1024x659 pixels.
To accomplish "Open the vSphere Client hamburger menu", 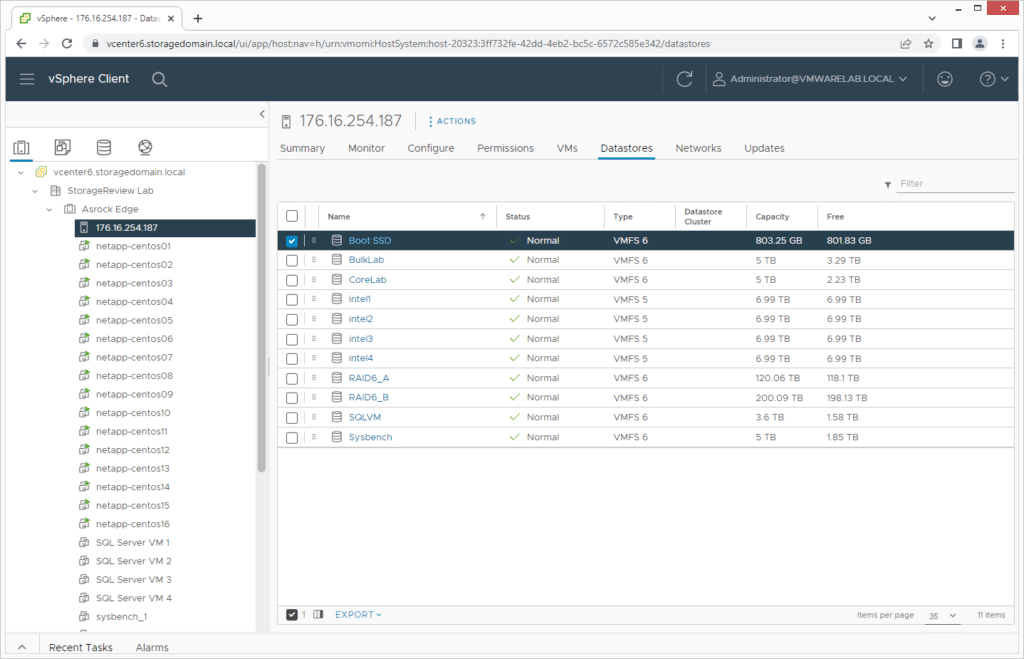I will (x=27, y=79).
